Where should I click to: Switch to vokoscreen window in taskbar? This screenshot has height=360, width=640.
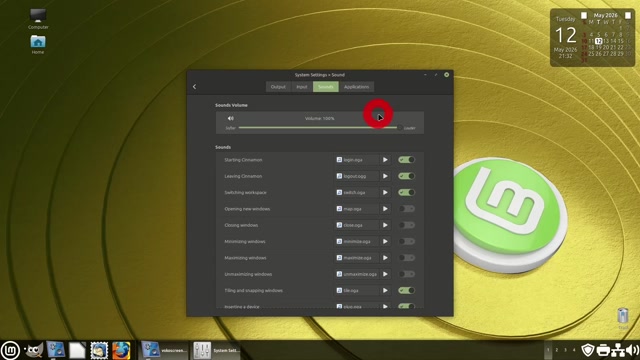(164, 350)
